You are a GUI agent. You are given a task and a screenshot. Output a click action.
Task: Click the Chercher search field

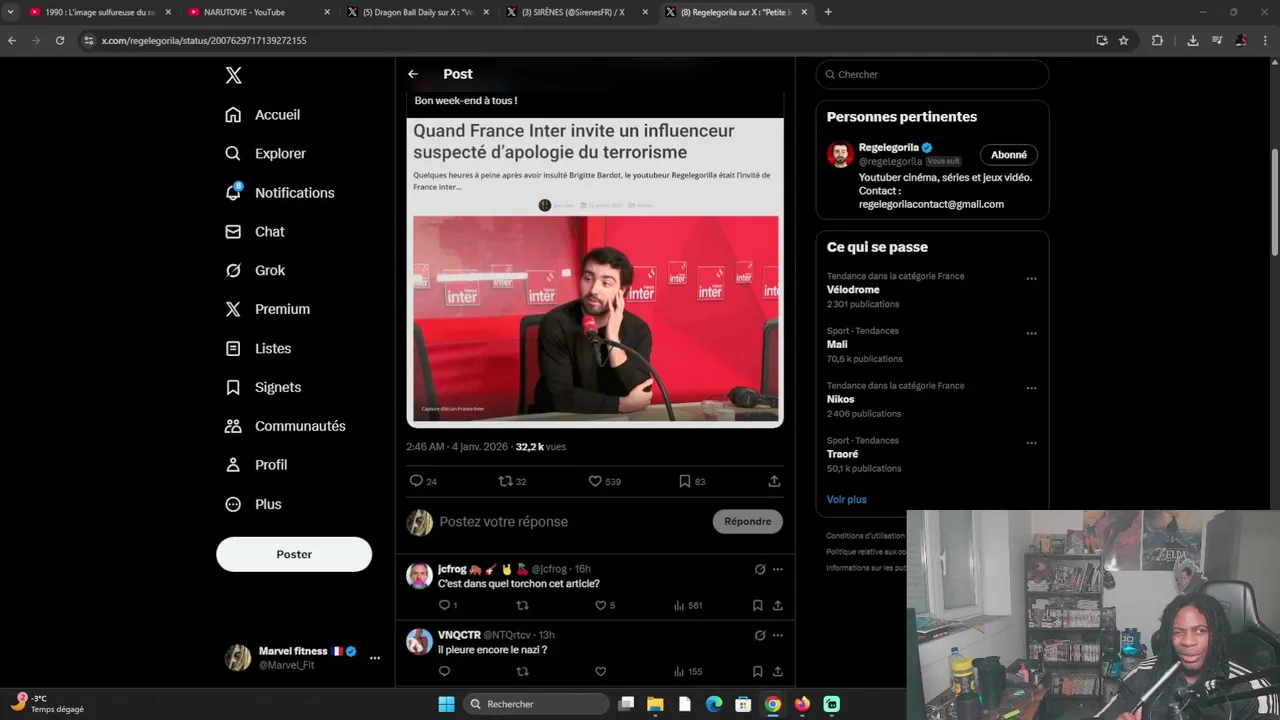(x=932, y=74)
